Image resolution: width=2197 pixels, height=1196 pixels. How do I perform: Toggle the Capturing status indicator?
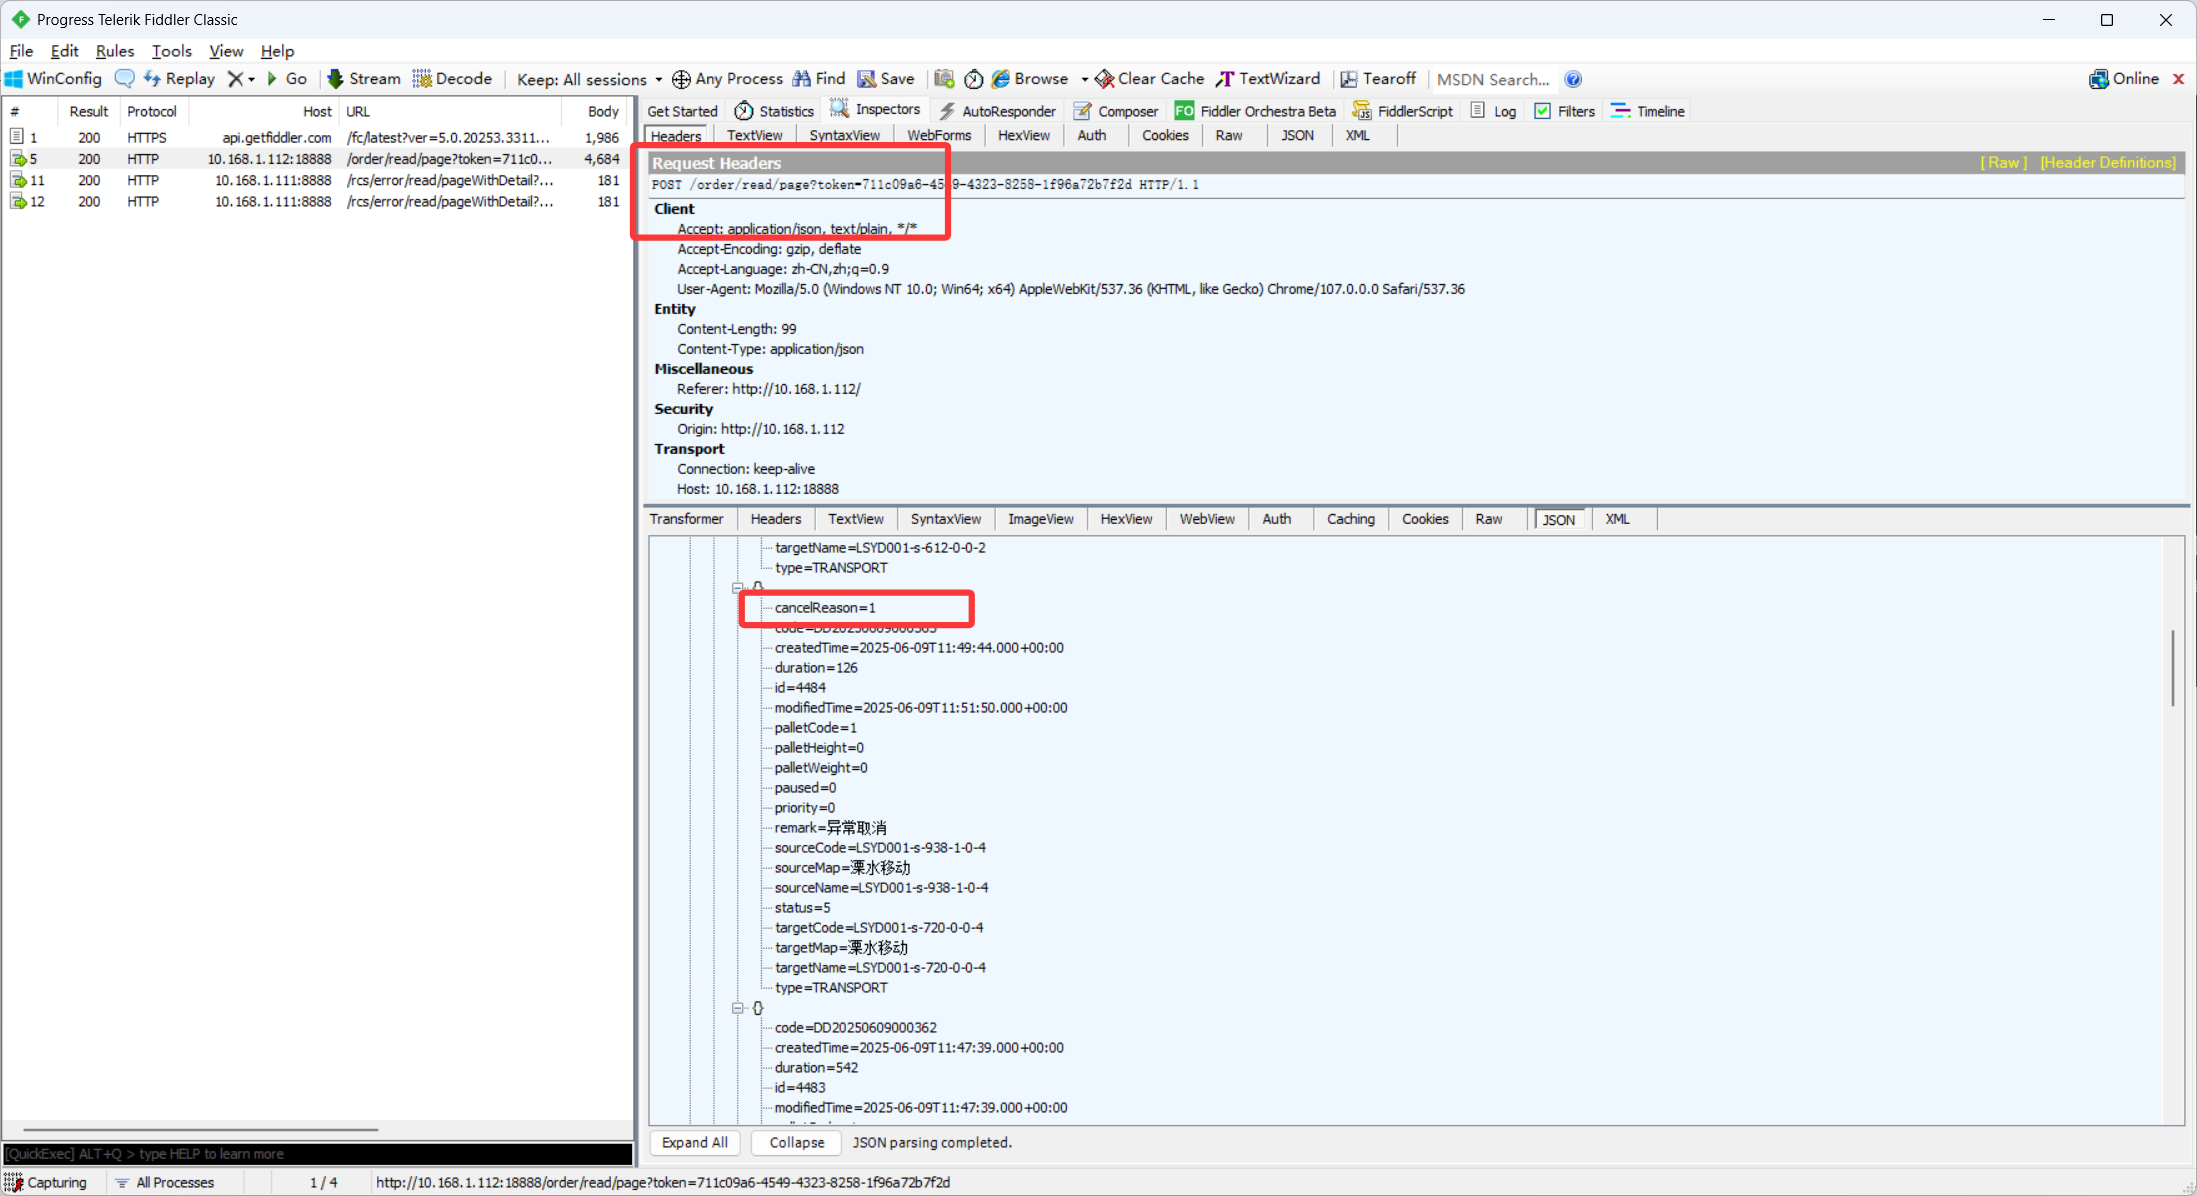[x=46, y=1182]
